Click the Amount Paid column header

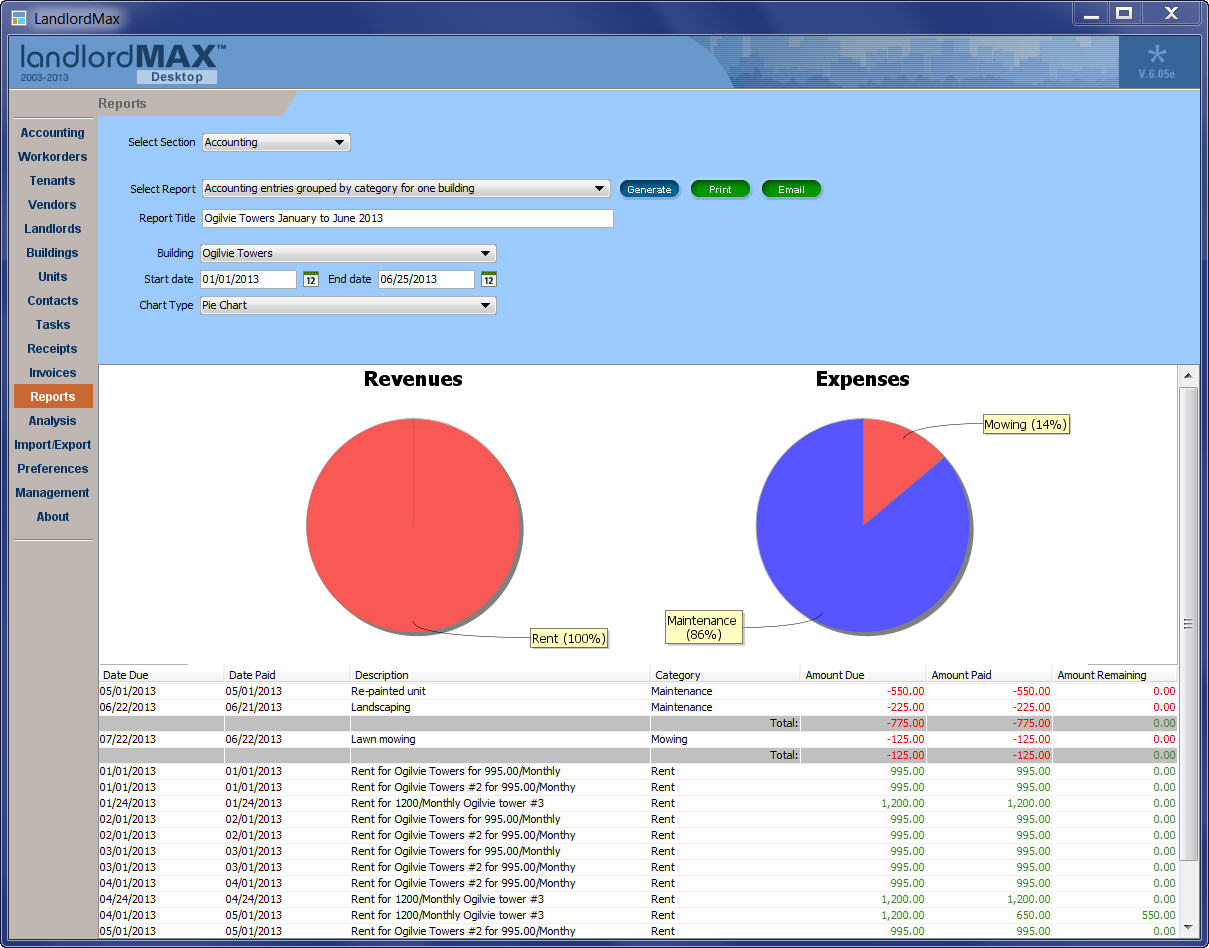(989, 675)
